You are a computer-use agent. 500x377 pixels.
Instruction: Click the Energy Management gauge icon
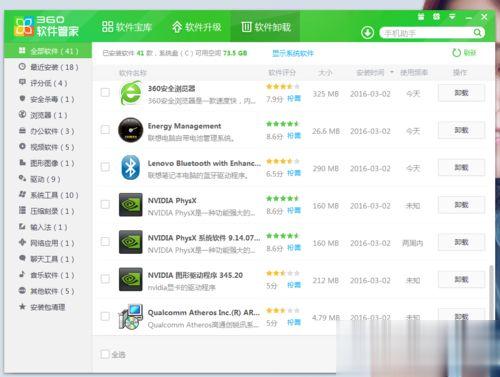click(130, 130)
